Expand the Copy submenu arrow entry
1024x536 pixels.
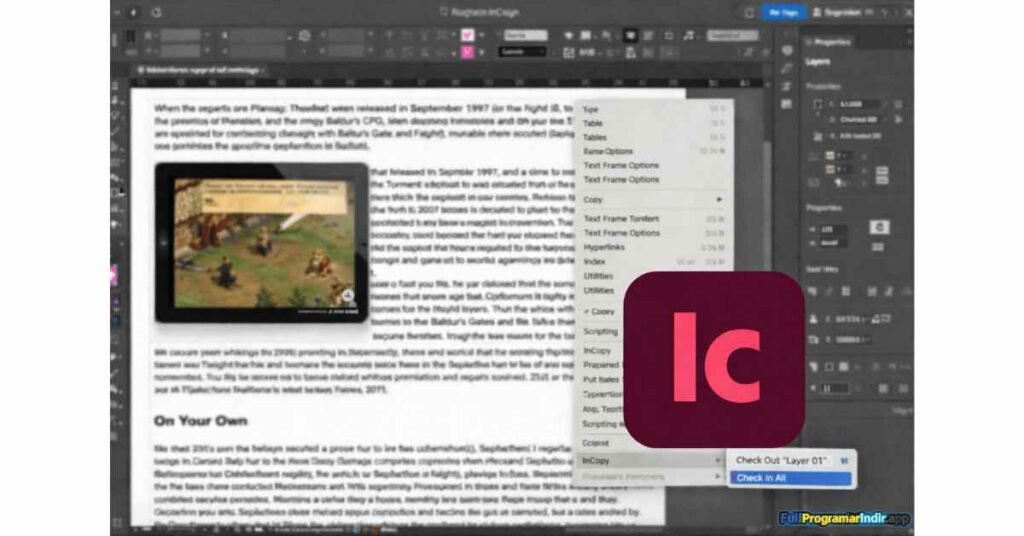(653, 199)
